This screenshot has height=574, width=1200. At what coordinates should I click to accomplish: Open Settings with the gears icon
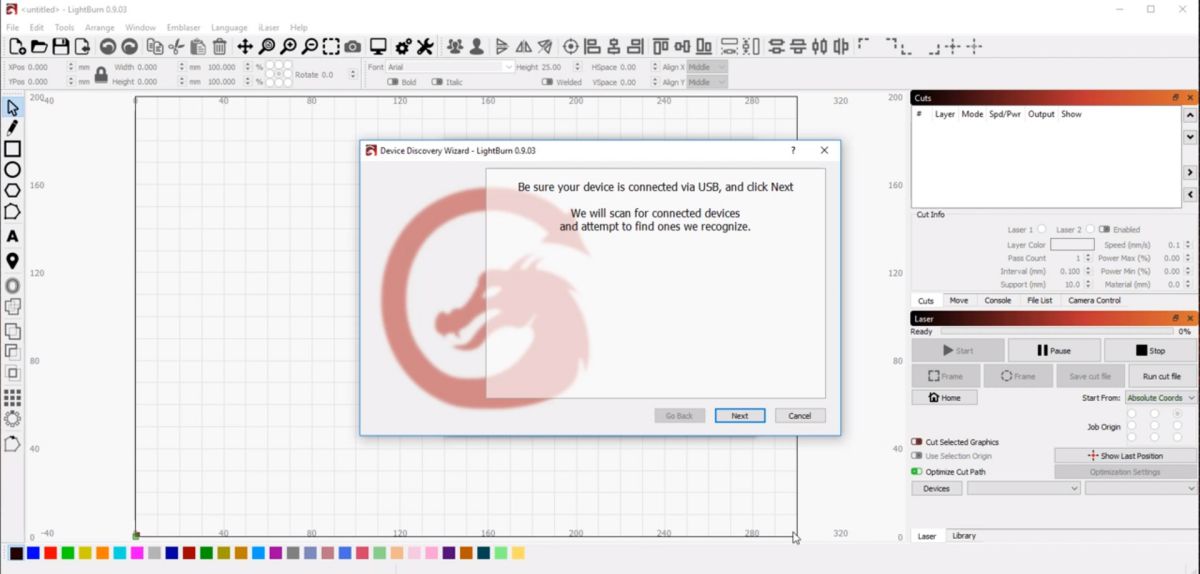403,46
